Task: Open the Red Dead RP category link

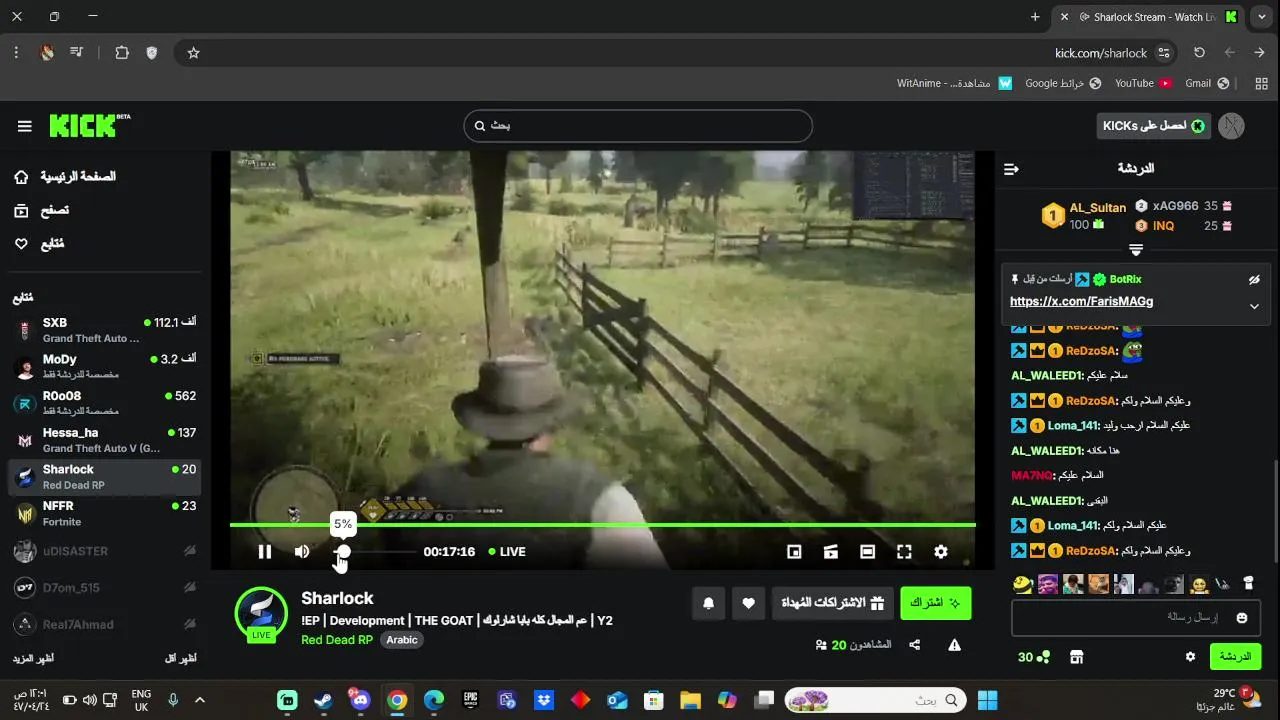Action: point(337,640)
